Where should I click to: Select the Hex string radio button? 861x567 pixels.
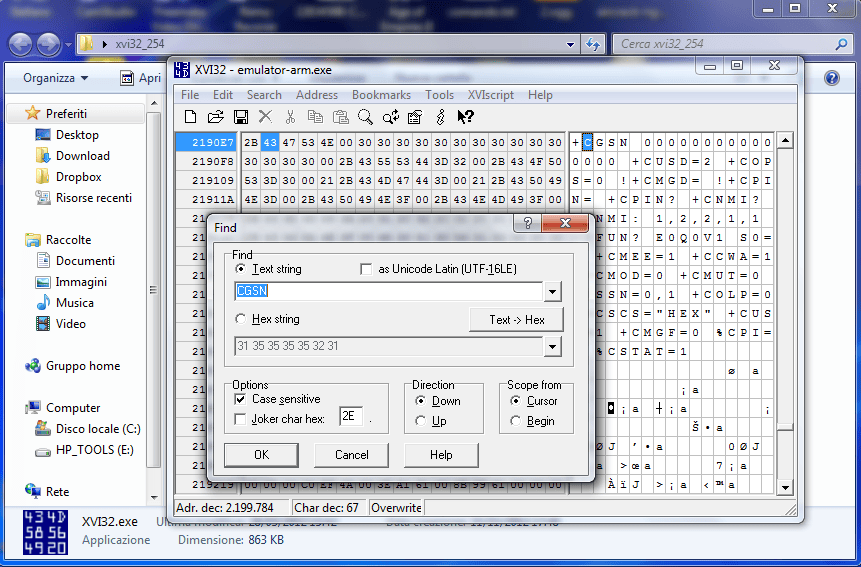point(240,319)
